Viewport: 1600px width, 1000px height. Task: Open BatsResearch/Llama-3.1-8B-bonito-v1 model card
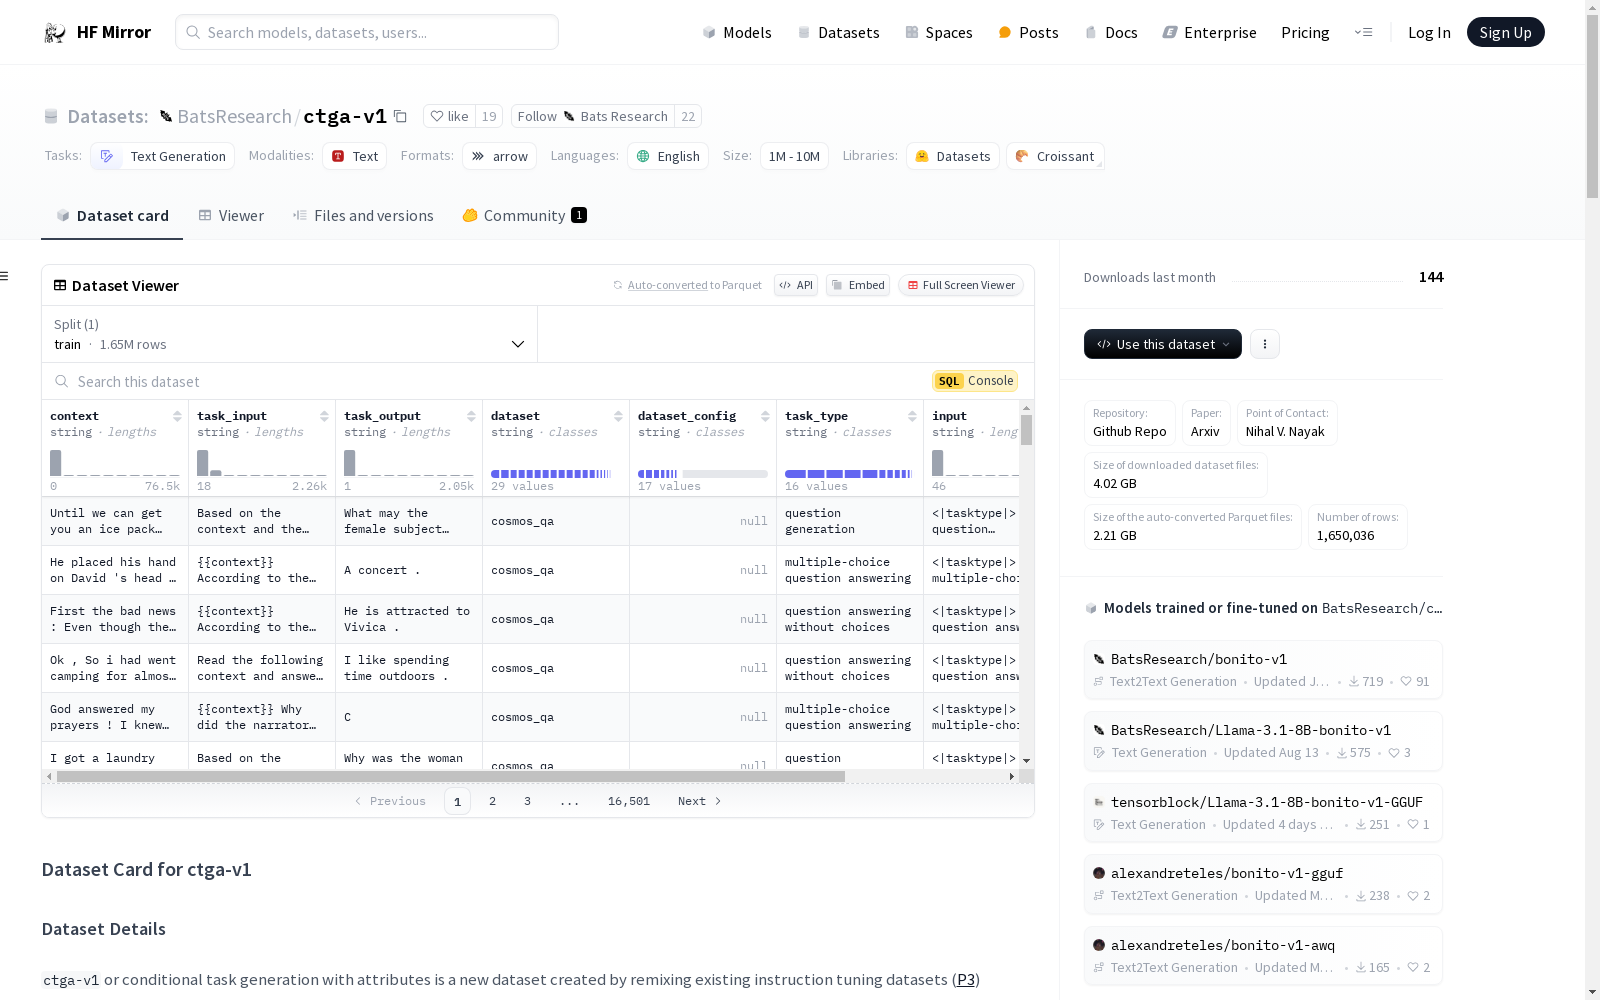click(1263, 741)
